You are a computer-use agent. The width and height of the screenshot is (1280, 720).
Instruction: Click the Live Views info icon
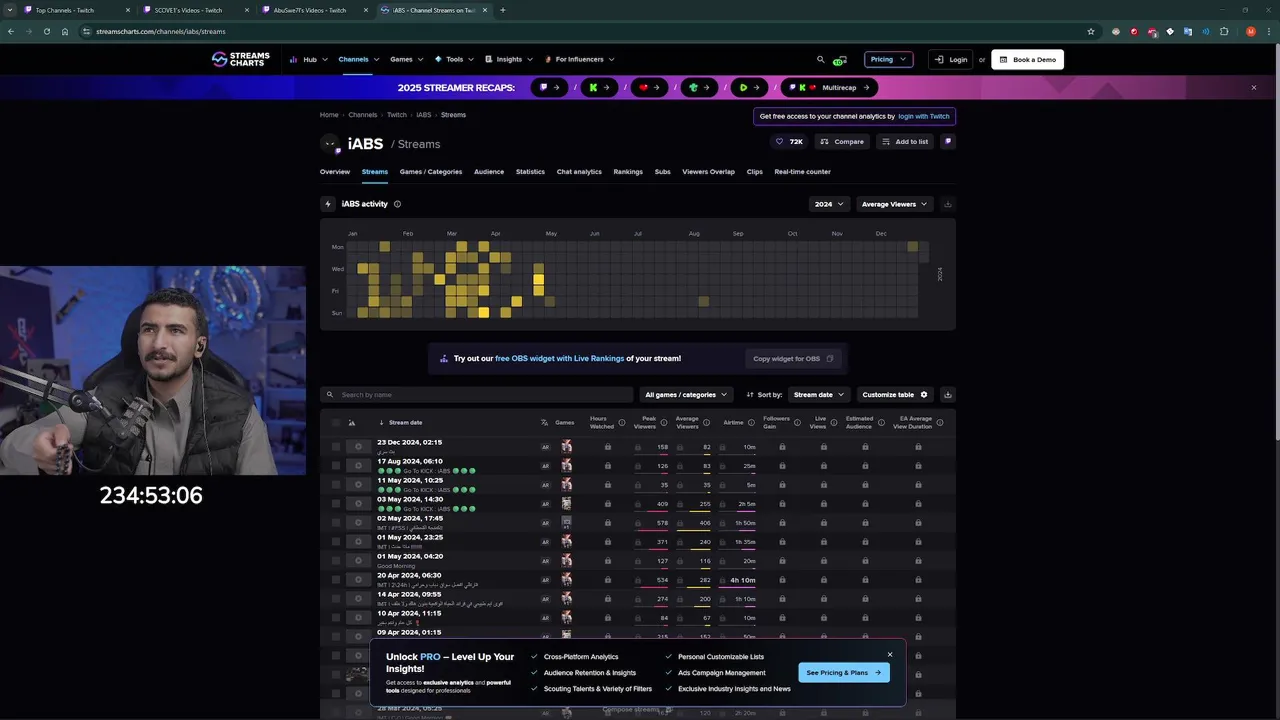click(834, 422)
